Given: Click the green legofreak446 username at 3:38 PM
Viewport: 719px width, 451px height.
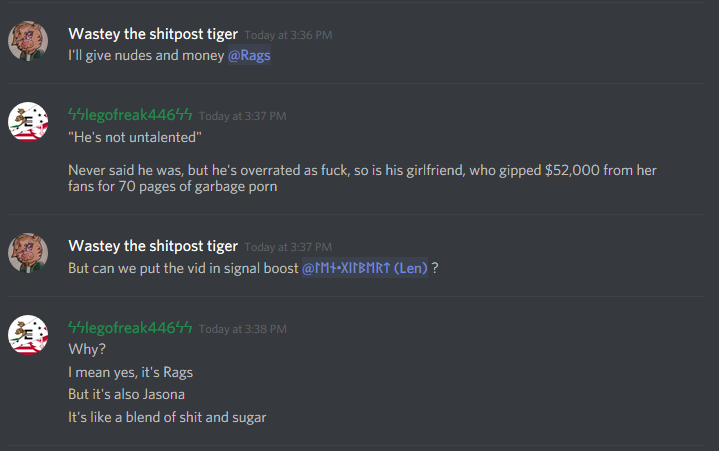Looking at the screenshot, I should pyautogui.click(x=130, y=328).
